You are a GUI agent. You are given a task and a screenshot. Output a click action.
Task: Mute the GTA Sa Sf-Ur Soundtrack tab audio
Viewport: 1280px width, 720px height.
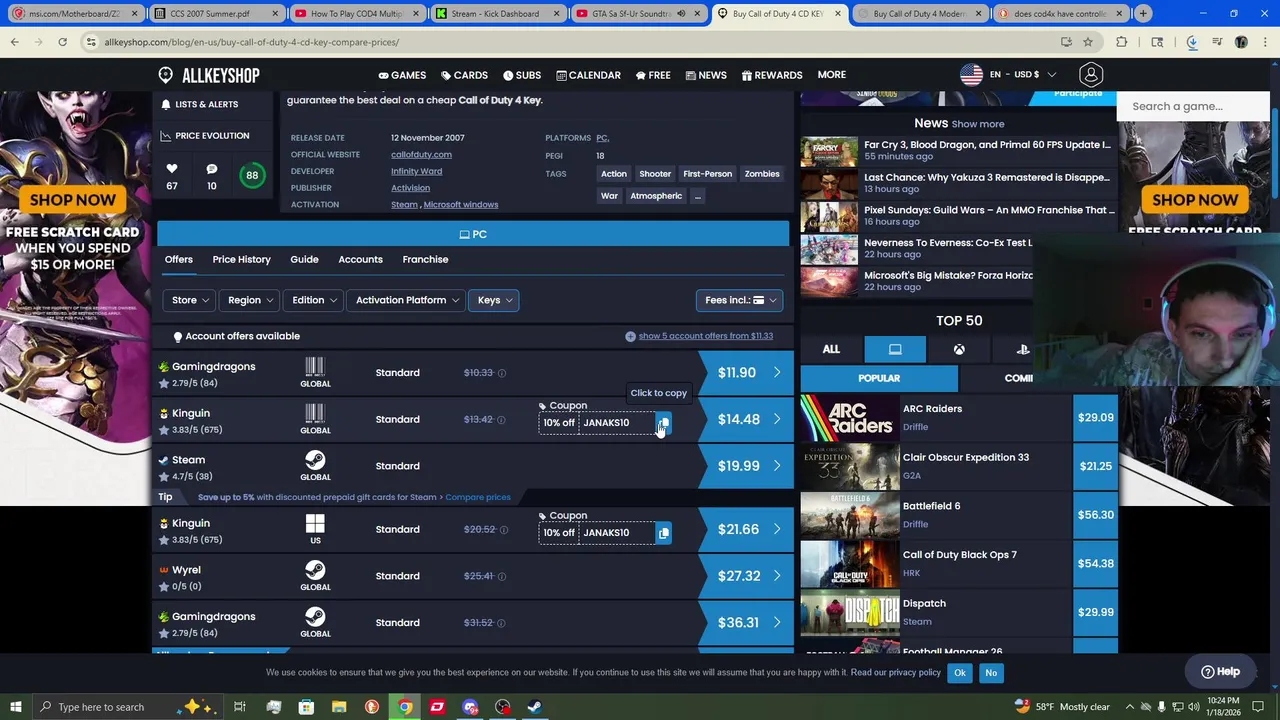681,14
